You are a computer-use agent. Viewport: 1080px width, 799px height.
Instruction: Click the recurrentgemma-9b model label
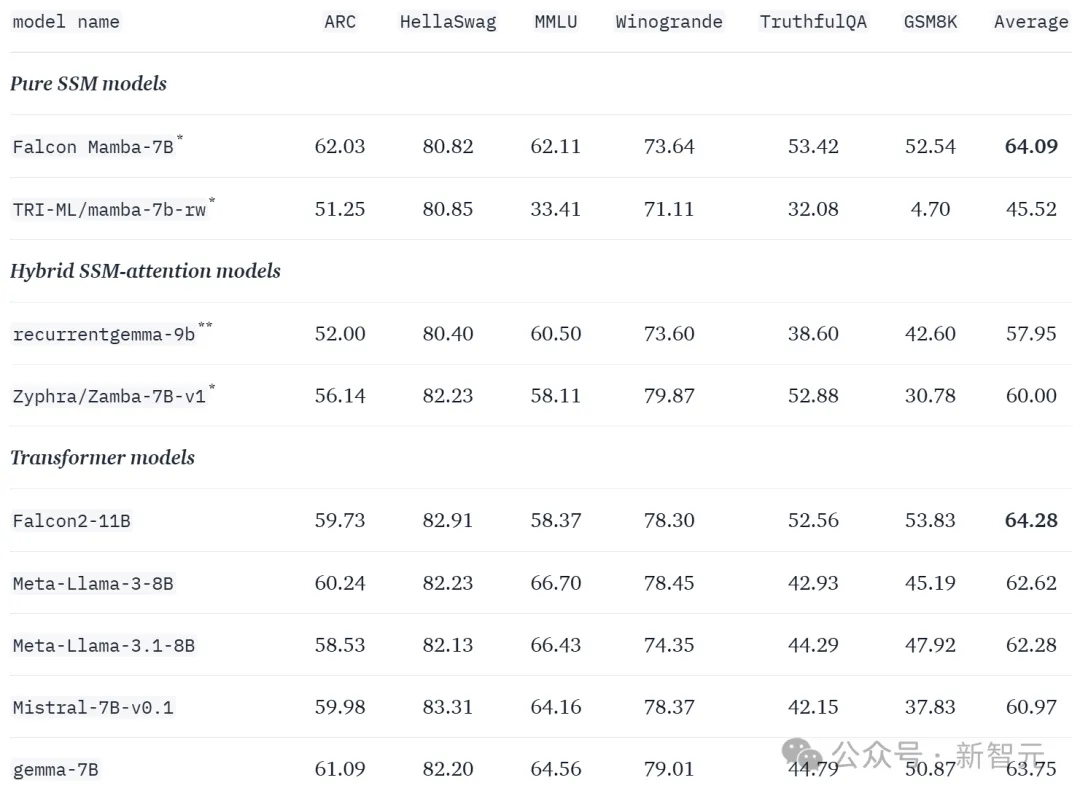click(x=104, y=334)
